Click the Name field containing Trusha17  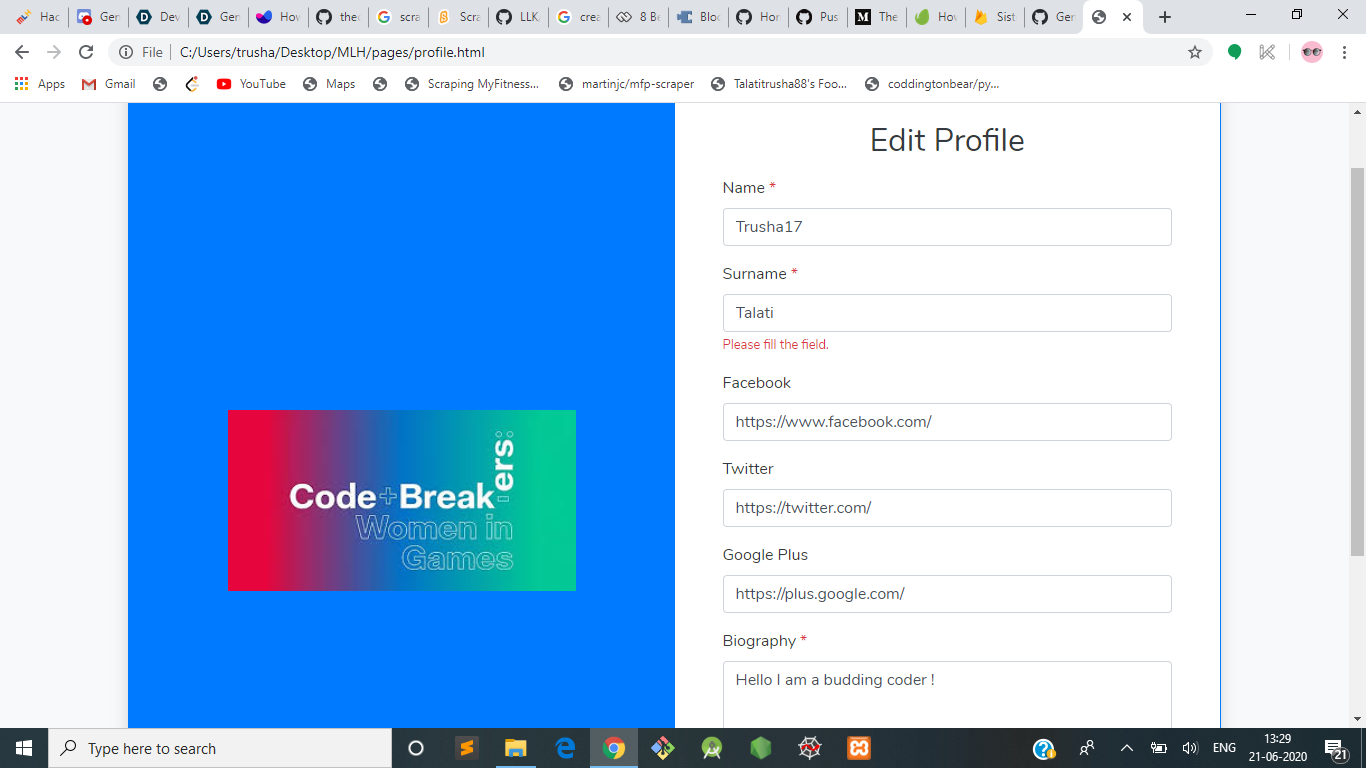(947, 227)
